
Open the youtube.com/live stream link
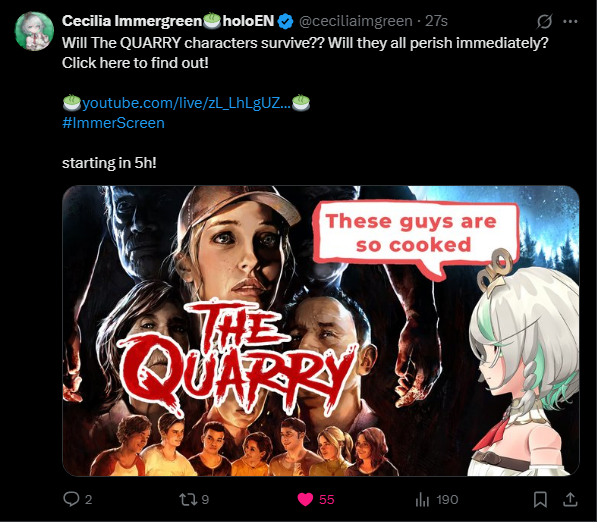(187, 103)
